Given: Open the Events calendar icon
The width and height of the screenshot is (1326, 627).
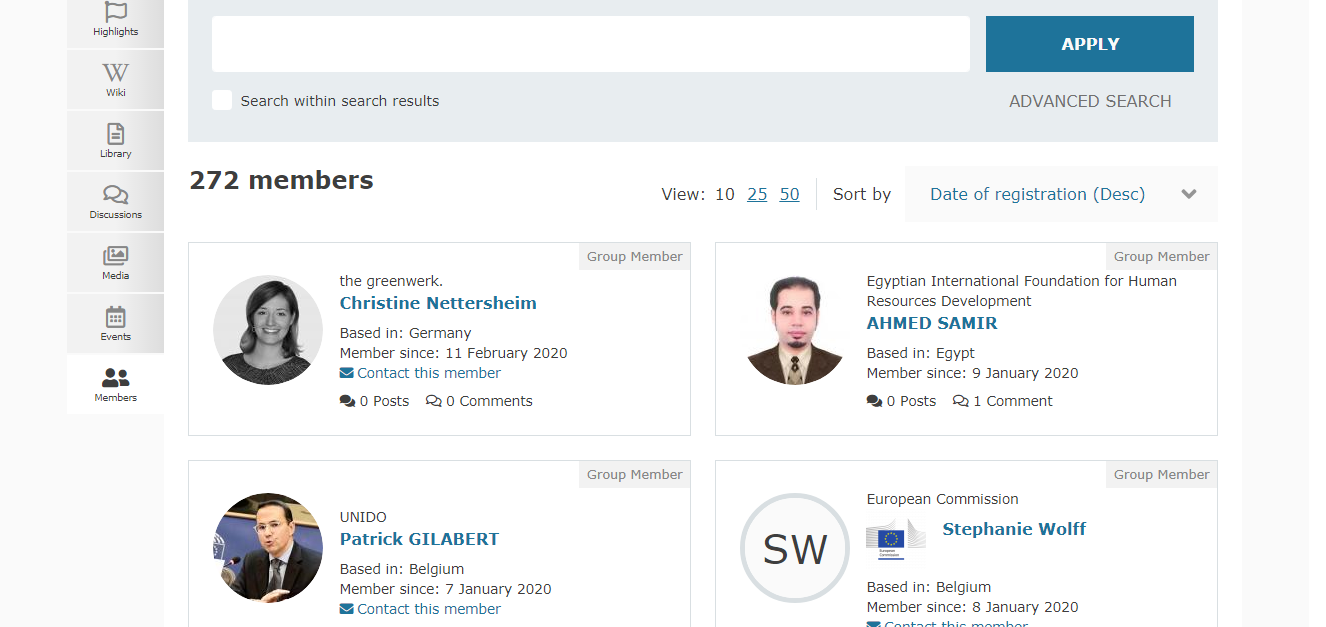Looking at the screenshot, I should pos(116,317).
